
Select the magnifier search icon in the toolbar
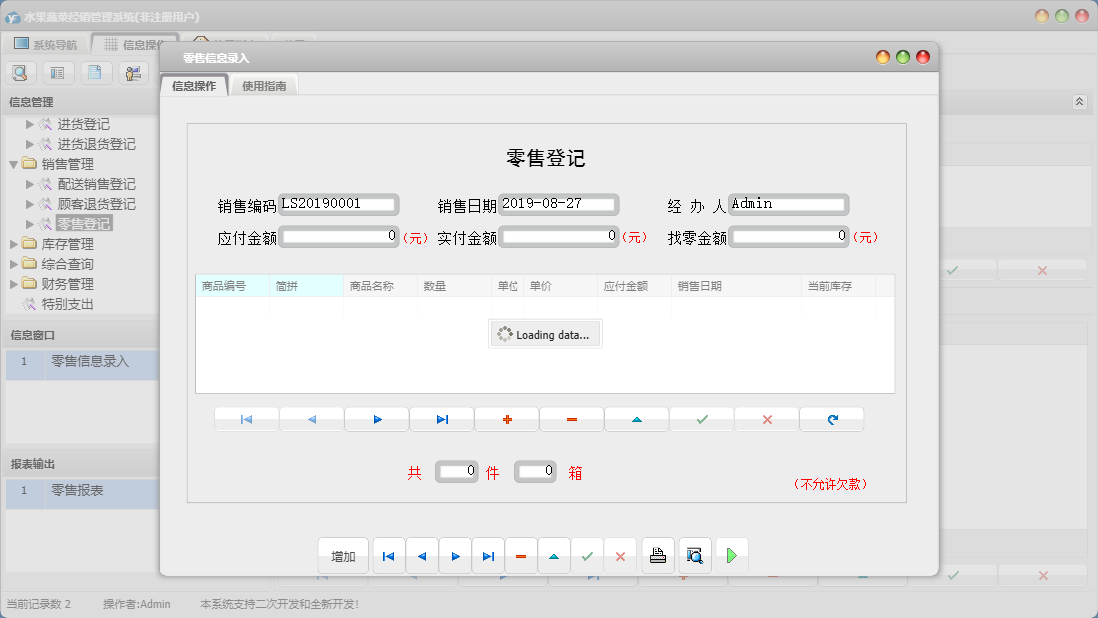(x=20, y=72)
